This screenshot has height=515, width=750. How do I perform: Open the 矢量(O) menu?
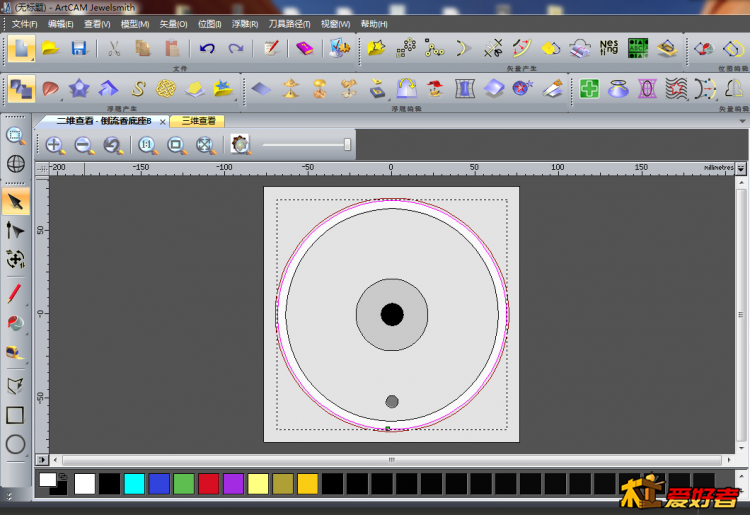tap(174, 23)
